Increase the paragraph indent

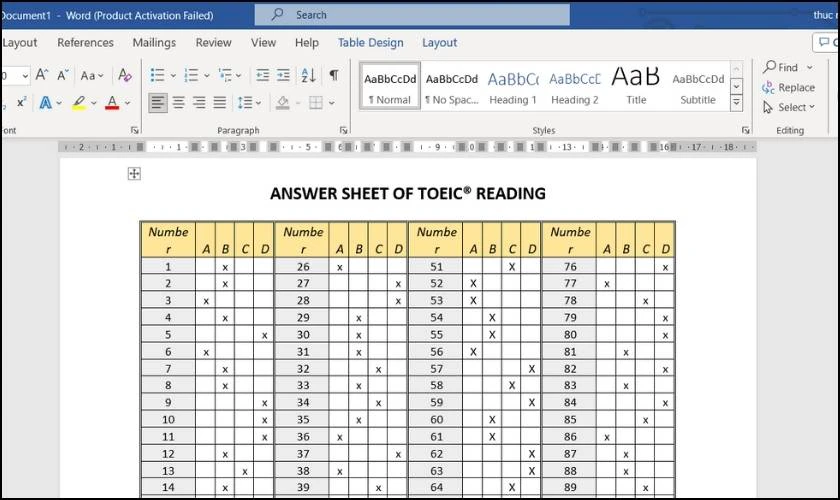(283, 75)
